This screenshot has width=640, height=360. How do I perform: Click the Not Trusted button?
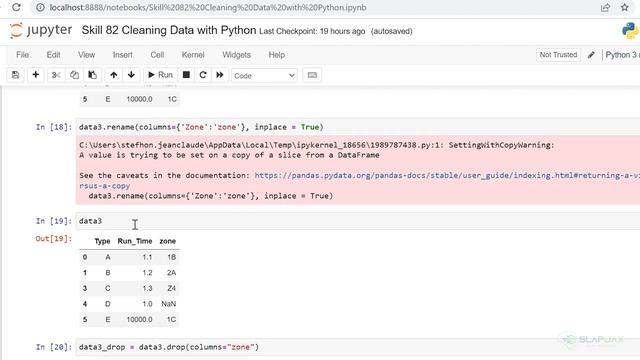click(x=558, y=55)
